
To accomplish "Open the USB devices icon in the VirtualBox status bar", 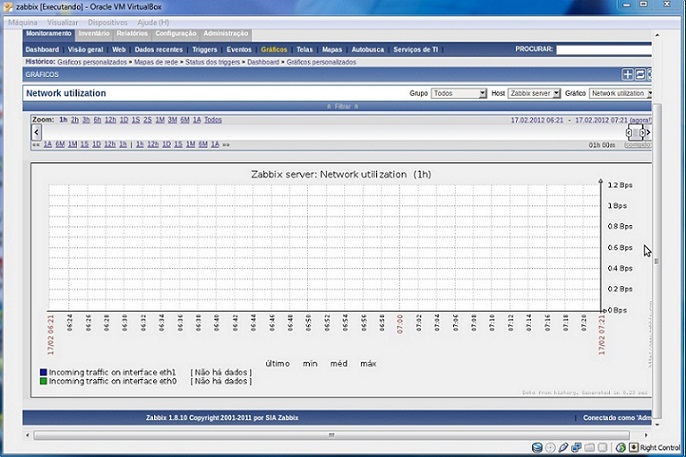I will coord(563,447).
